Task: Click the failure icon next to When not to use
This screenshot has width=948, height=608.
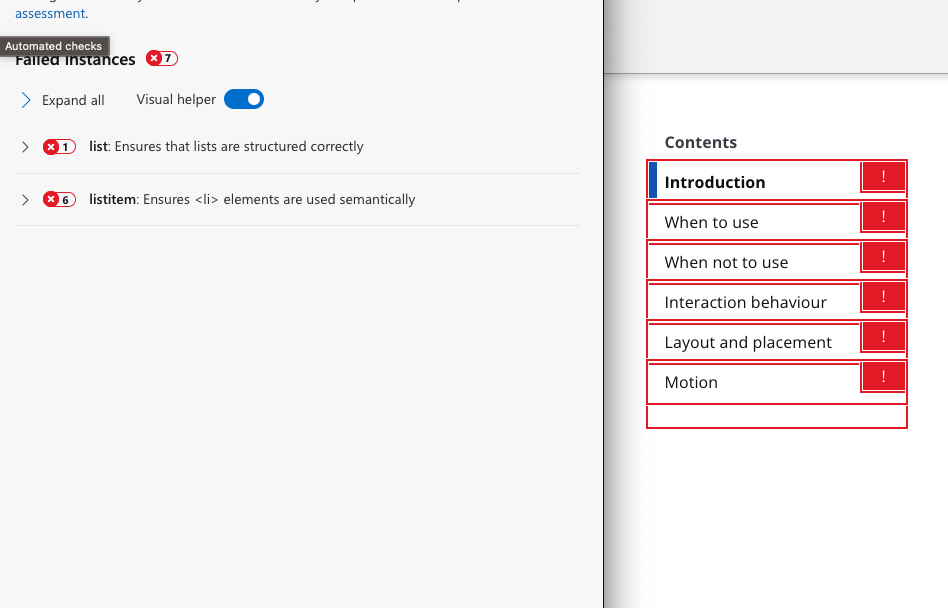Action: click(883, 256)
